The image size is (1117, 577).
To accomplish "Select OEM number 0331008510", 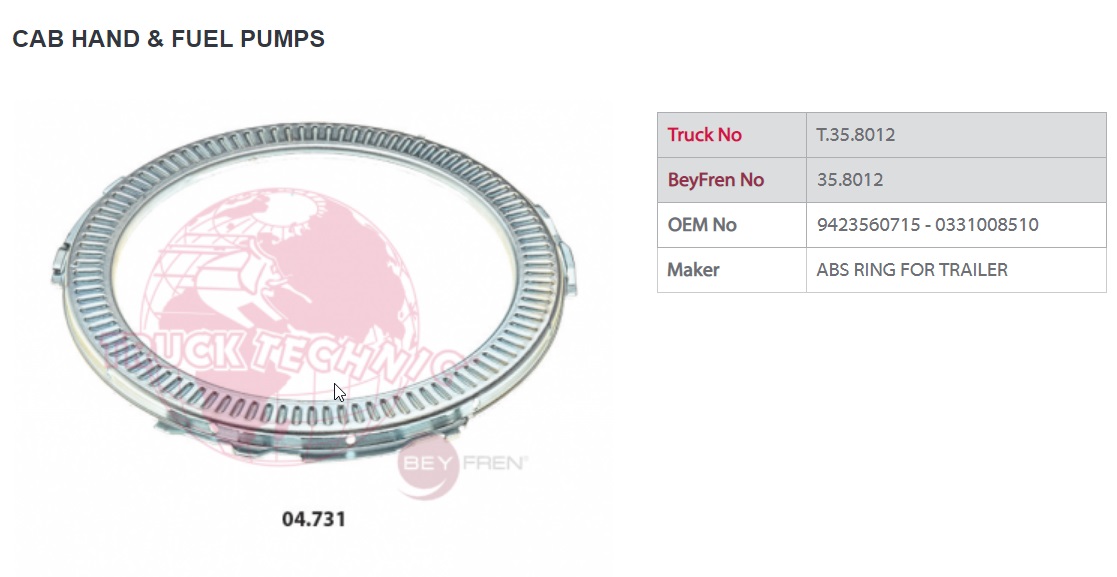I will click(x=987, y=224).
